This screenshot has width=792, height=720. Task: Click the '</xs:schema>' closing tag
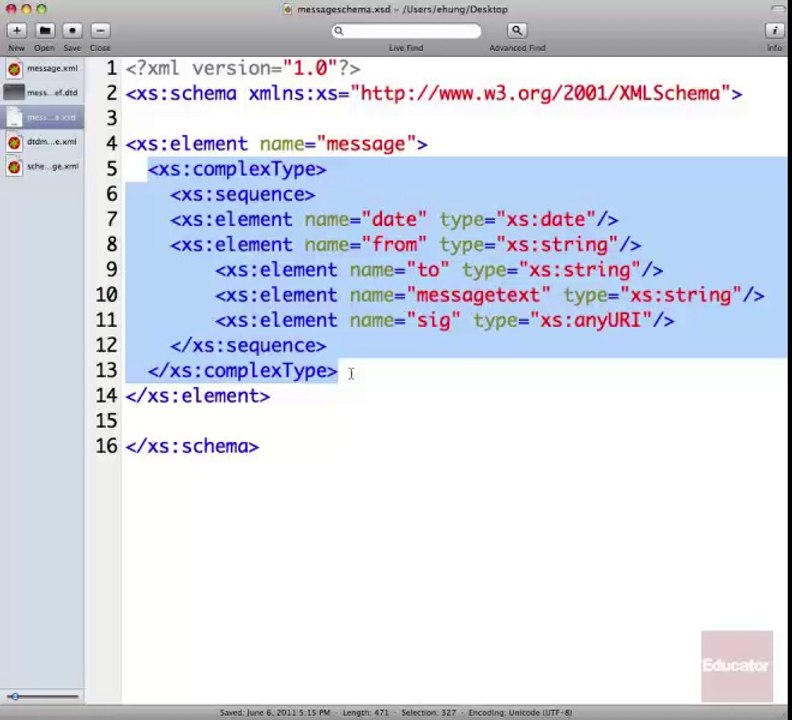pyautogui.click(x=192, y=447)
